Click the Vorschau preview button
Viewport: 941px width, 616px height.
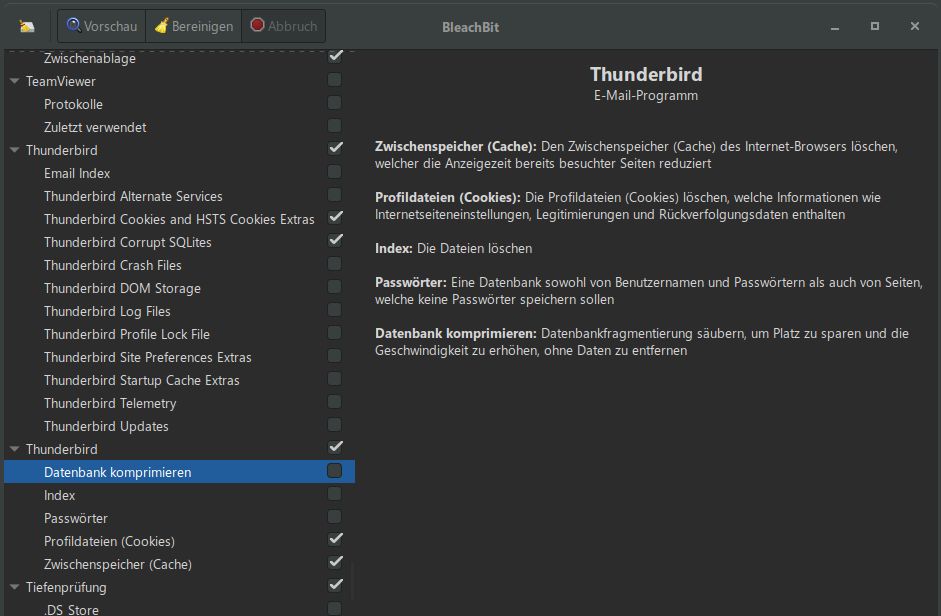point(102,26)
